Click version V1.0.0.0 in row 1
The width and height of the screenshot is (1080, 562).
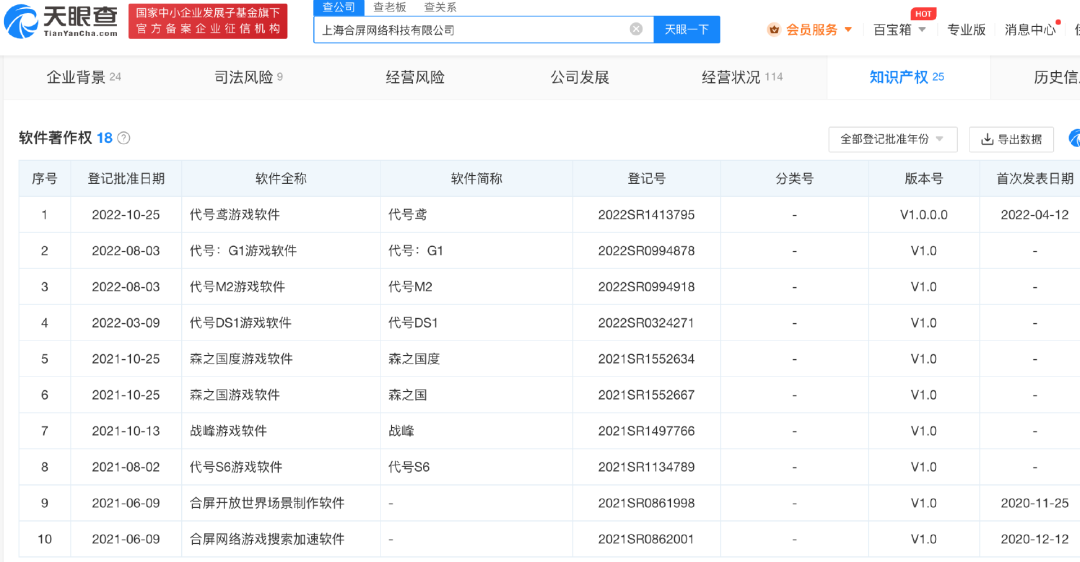[x=924, y=215]
